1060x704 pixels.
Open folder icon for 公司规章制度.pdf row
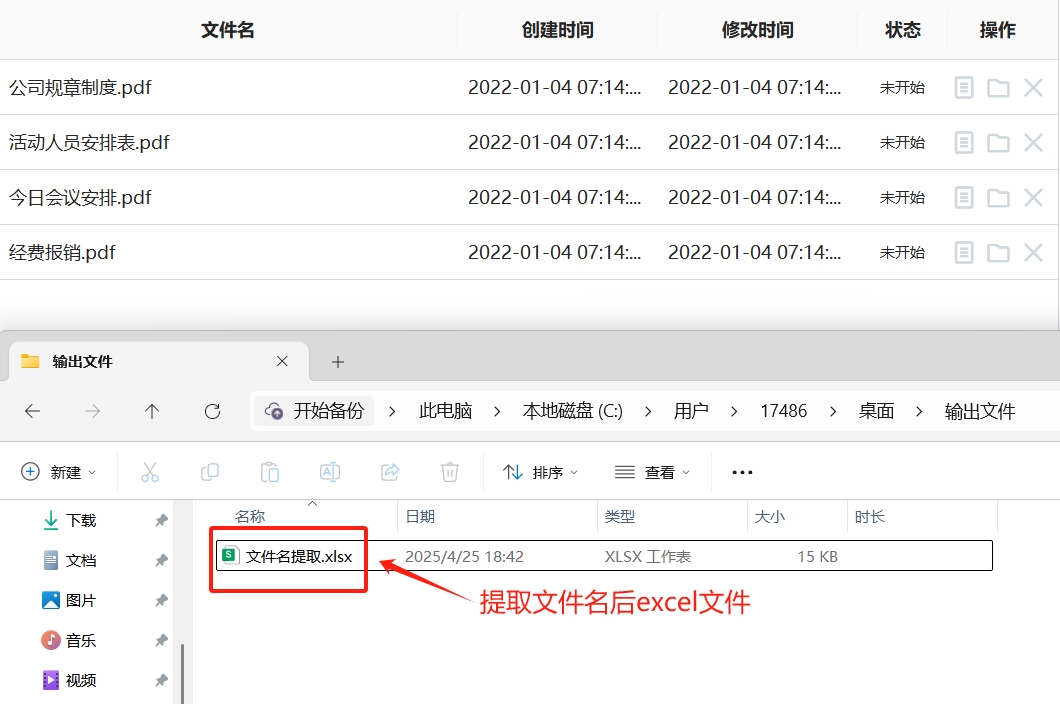(x=998, y=88)
